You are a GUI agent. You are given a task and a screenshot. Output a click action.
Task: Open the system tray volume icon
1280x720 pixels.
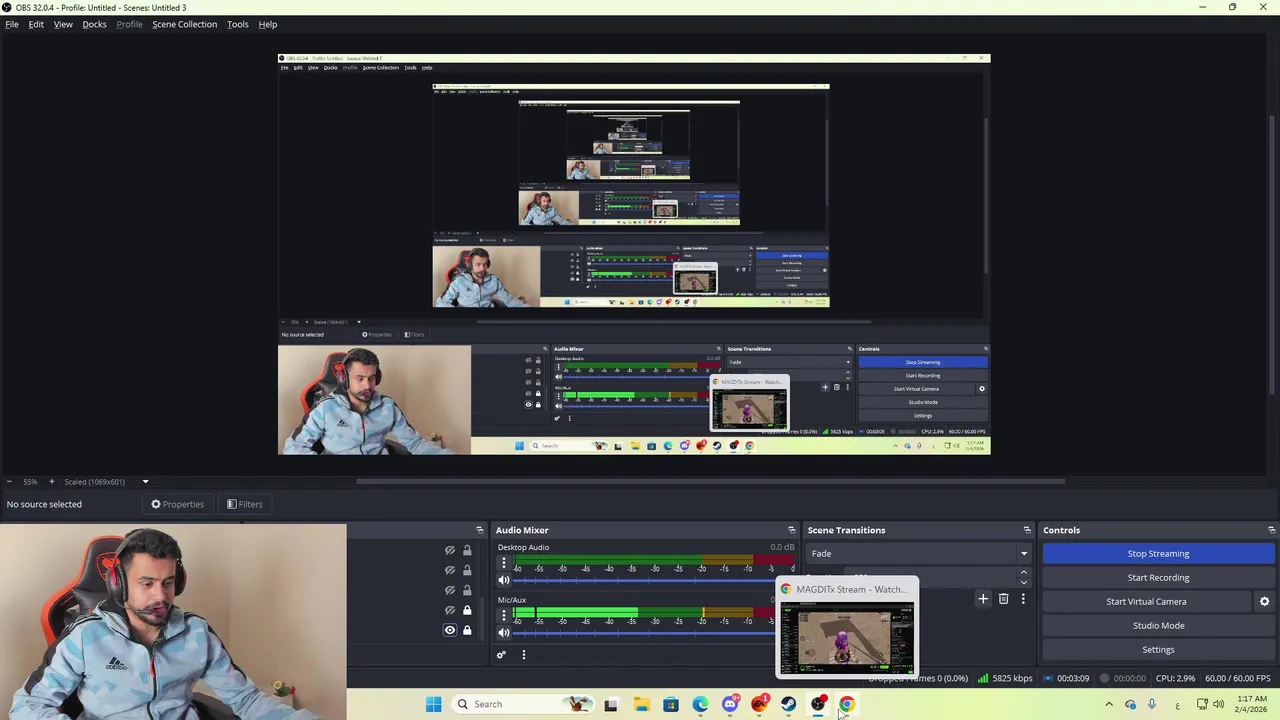click(x=1218, y=704)
